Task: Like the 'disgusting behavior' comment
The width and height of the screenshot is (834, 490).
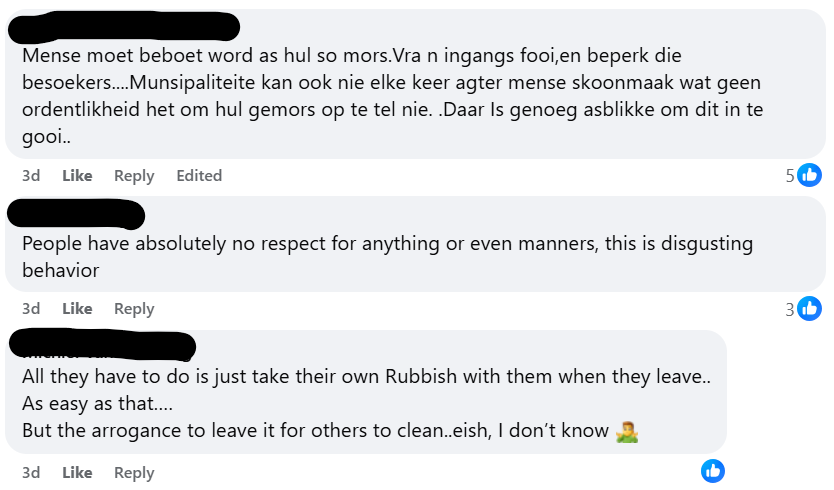Action: (x=77, y=309)
